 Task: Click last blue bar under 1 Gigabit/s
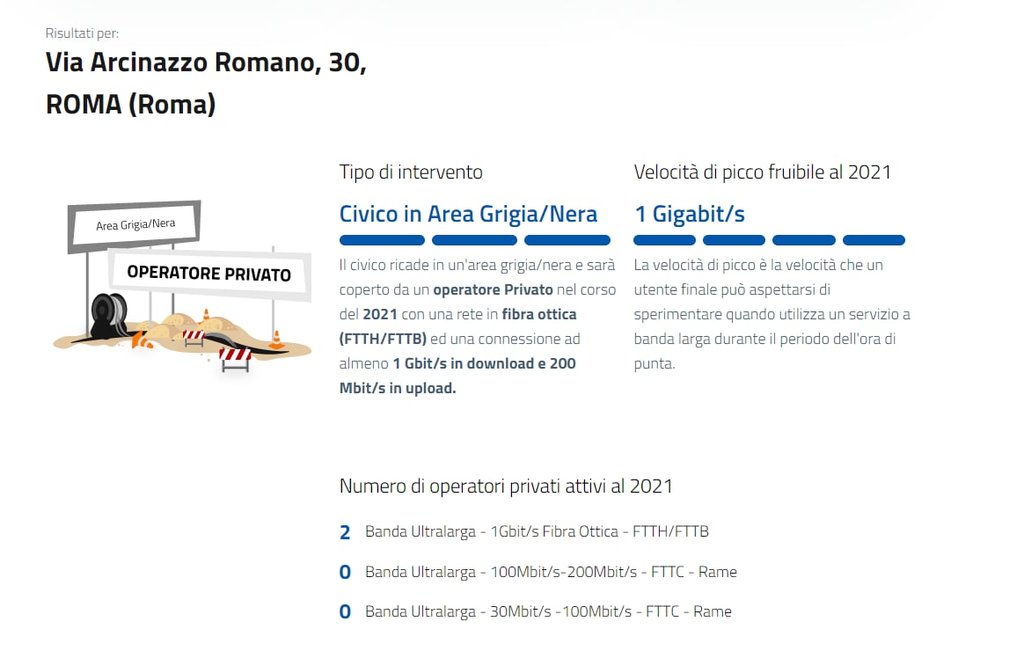pyautogui.click(x=874, y=240)
